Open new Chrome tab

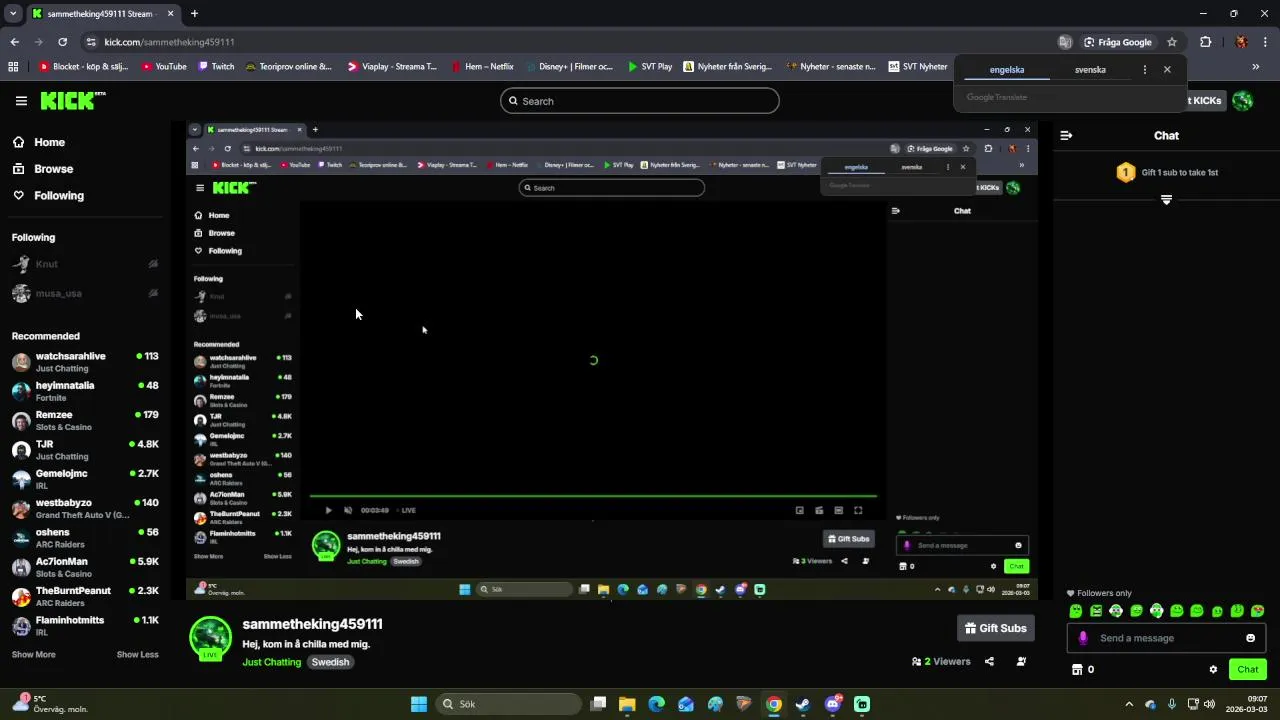[194, 13]
